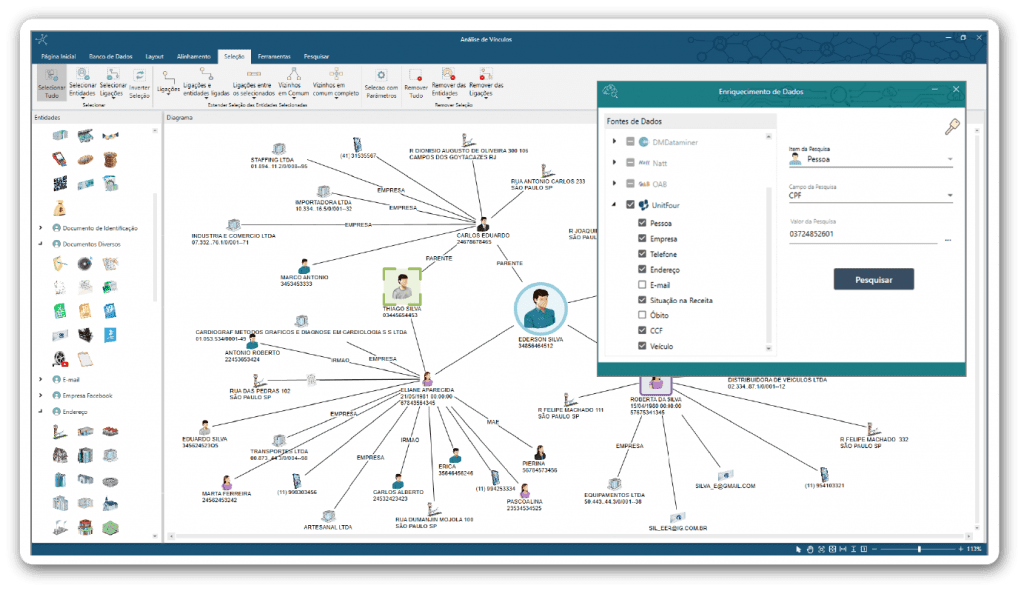Select the green document entity icon
The image size is (1024, 591).
[59, 310]
